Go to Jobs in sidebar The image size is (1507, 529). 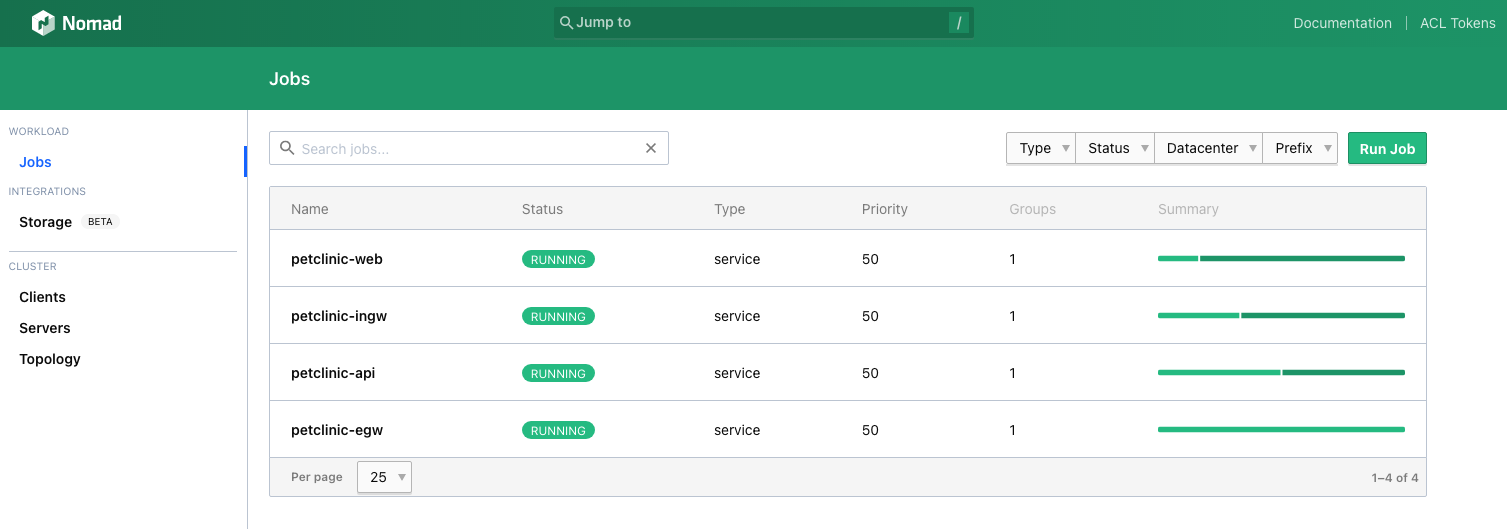click(x=36, y=162)
